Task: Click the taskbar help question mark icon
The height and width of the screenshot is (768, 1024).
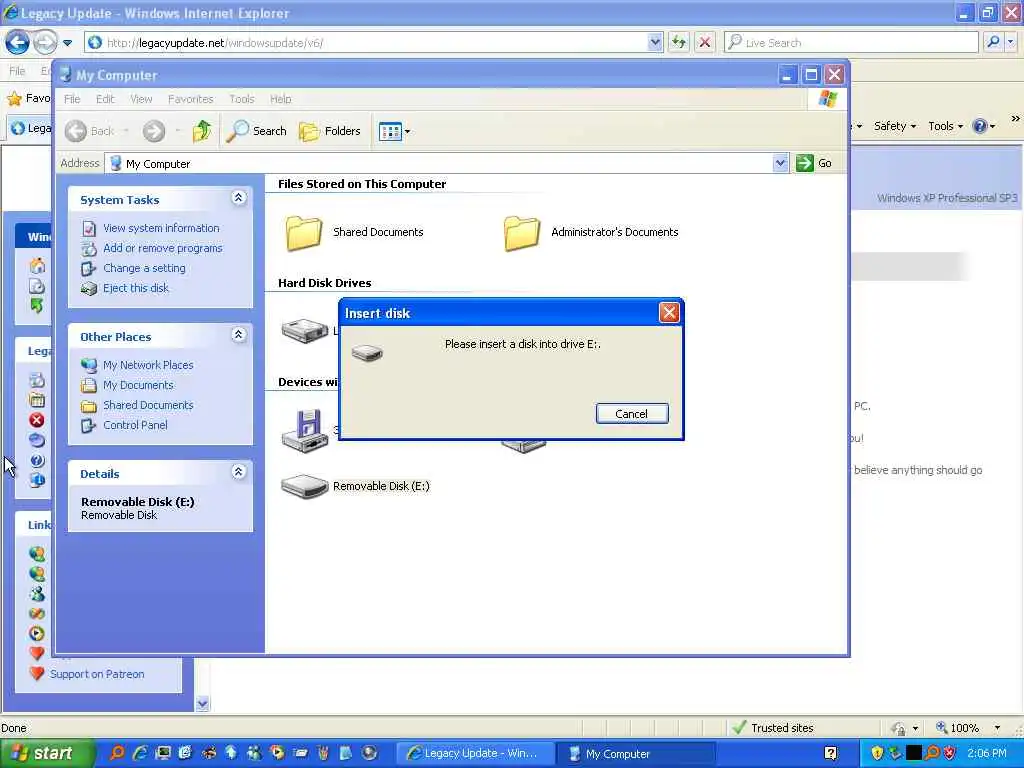Action: pyautogui.click(x=830, y=753)
